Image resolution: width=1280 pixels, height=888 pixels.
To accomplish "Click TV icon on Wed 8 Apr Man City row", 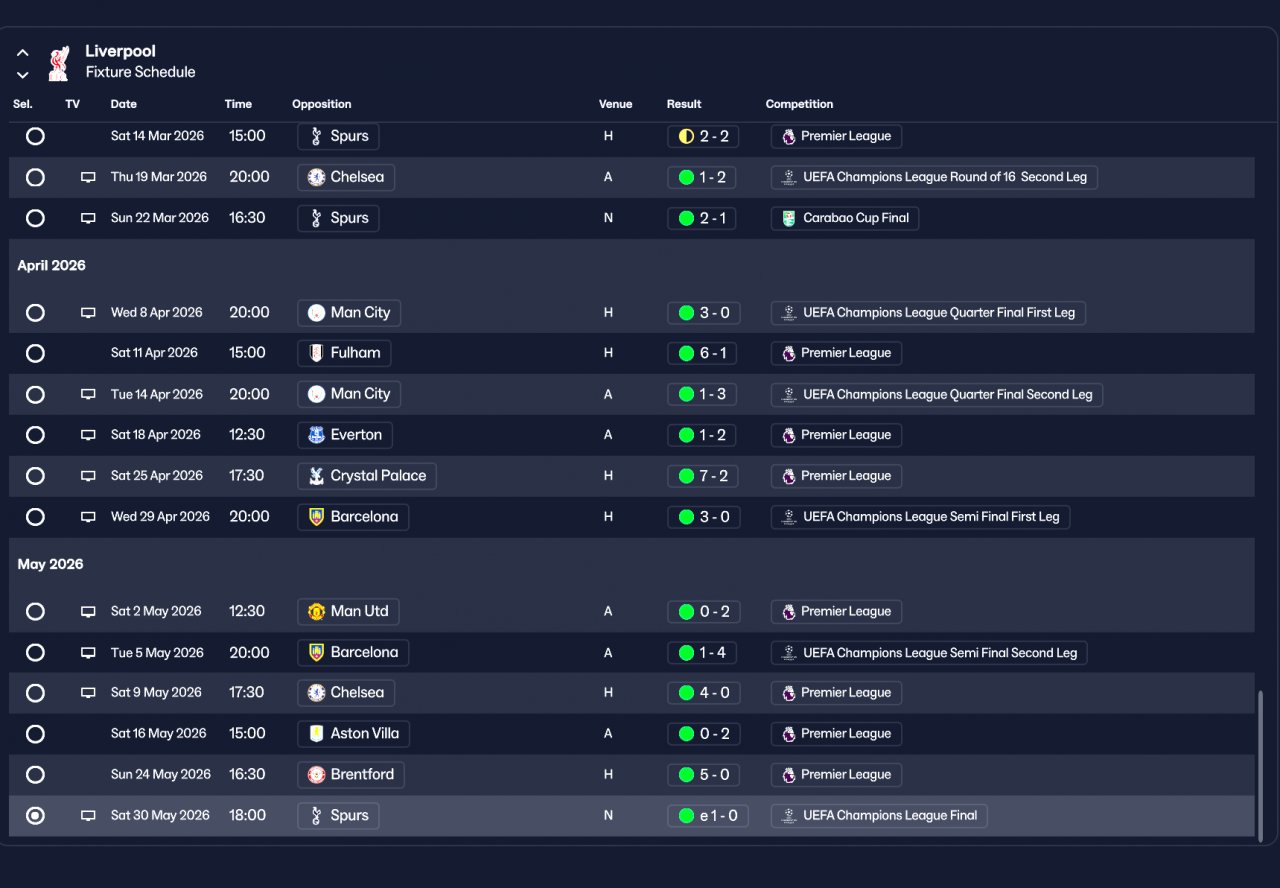I will (88, 313).
